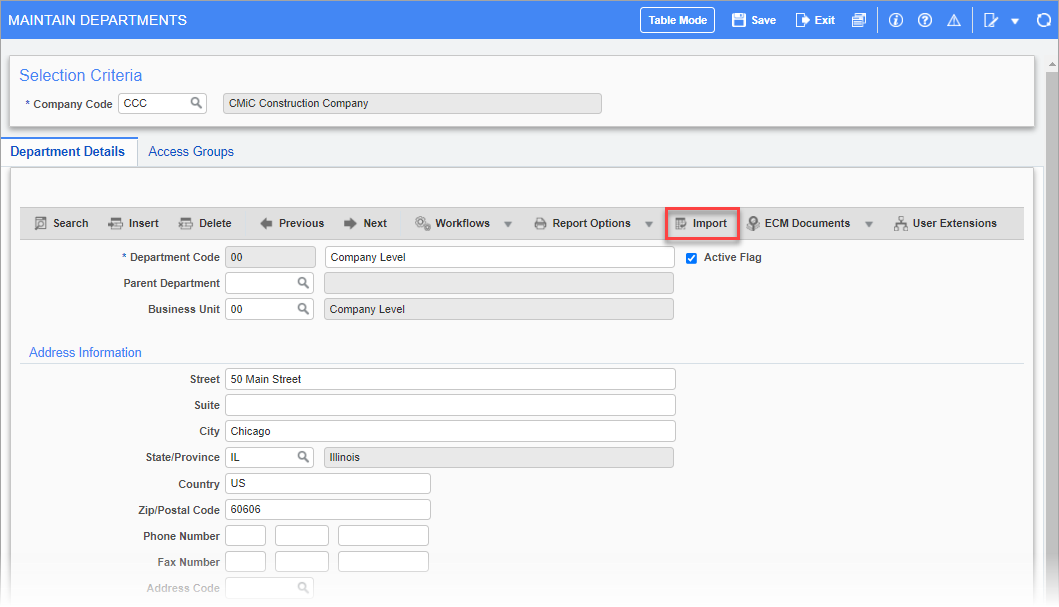Open the help question mark icon
This screenshot has width=1059, height=607.
(925, 20)
